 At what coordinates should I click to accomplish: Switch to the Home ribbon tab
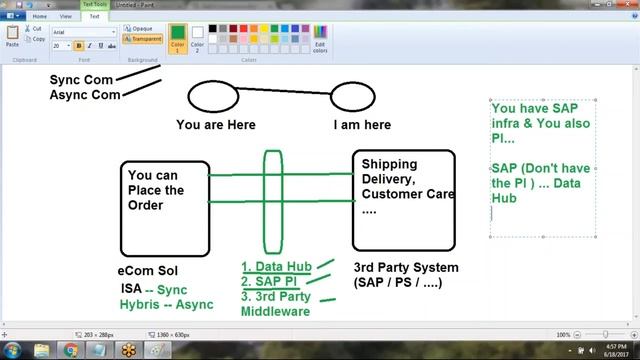40,16
